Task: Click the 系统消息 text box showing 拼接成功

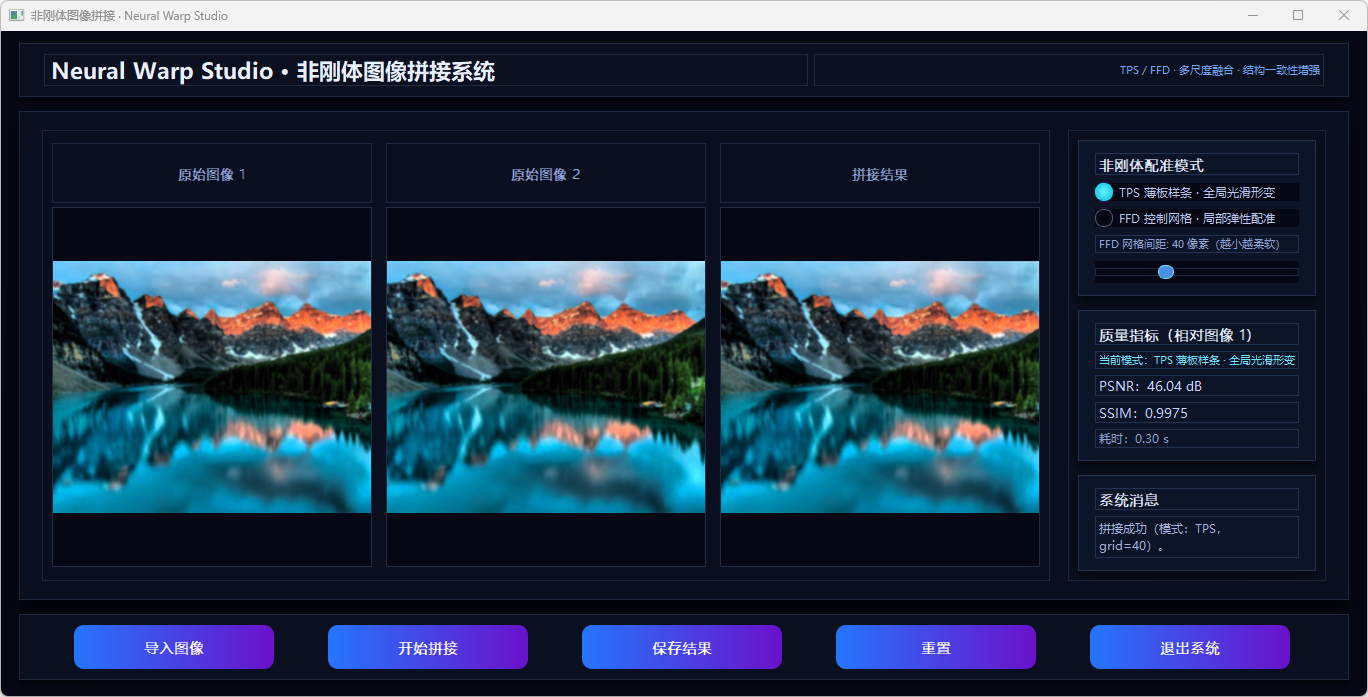Action: (x=1197, y=537)
